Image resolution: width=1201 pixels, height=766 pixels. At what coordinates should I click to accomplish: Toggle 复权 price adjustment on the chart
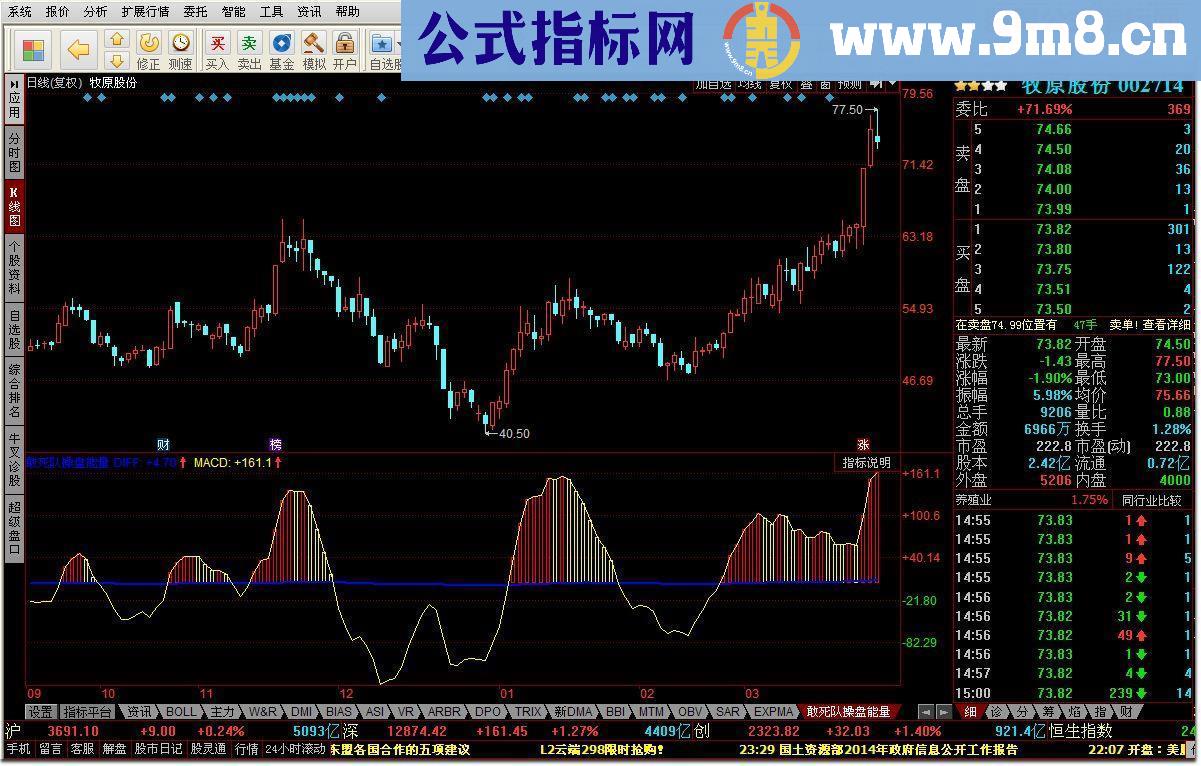pos(778,84)
